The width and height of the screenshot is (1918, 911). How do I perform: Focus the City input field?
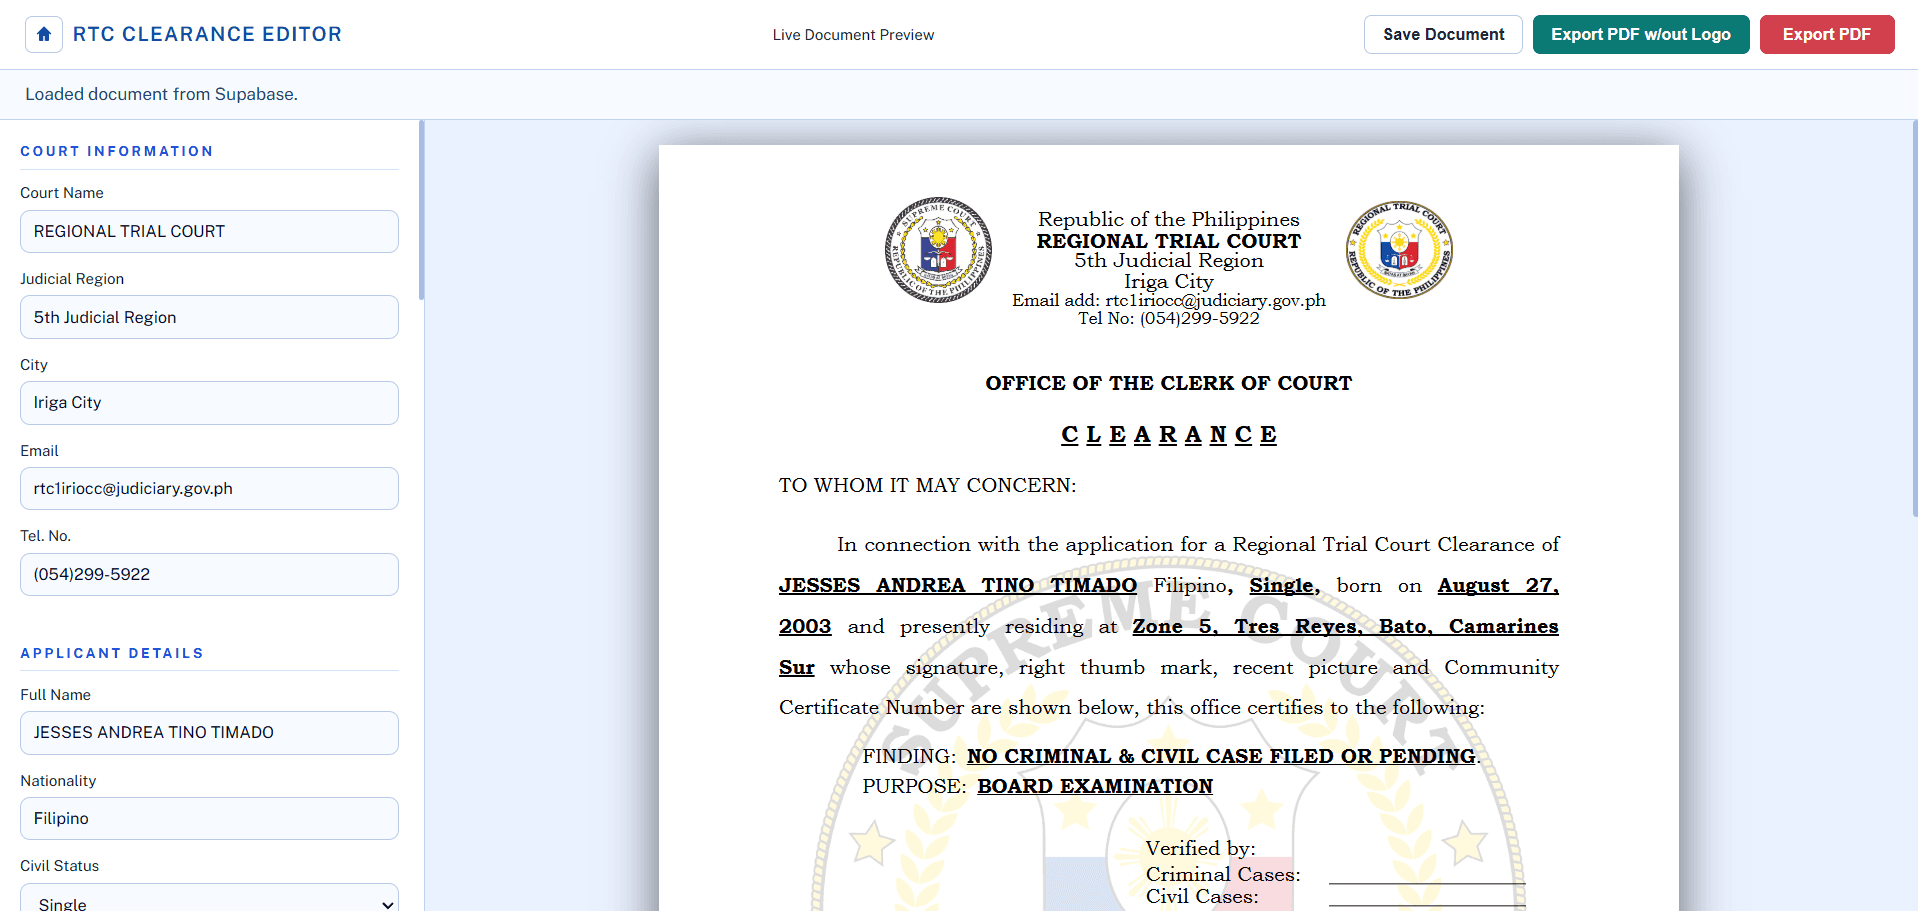point(209,403)
